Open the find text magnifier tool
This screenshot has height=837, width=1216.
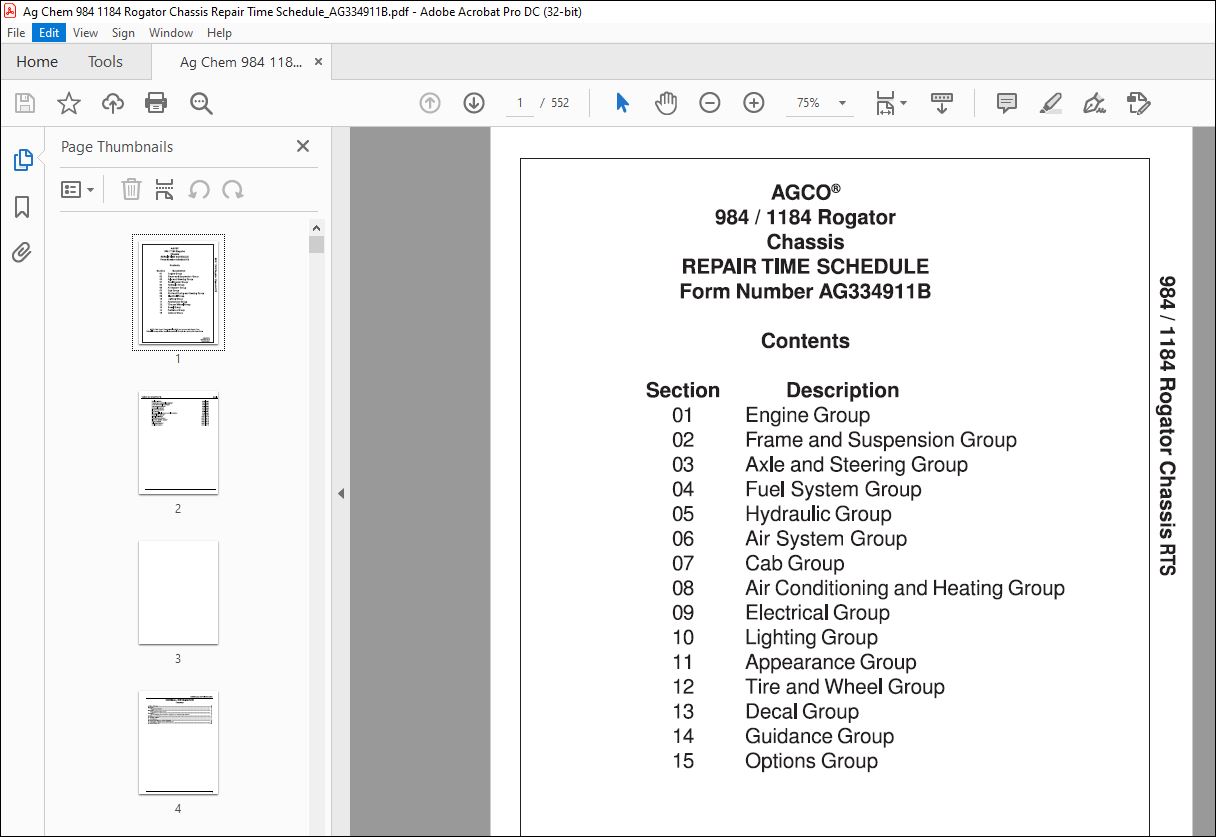(201, 103)
